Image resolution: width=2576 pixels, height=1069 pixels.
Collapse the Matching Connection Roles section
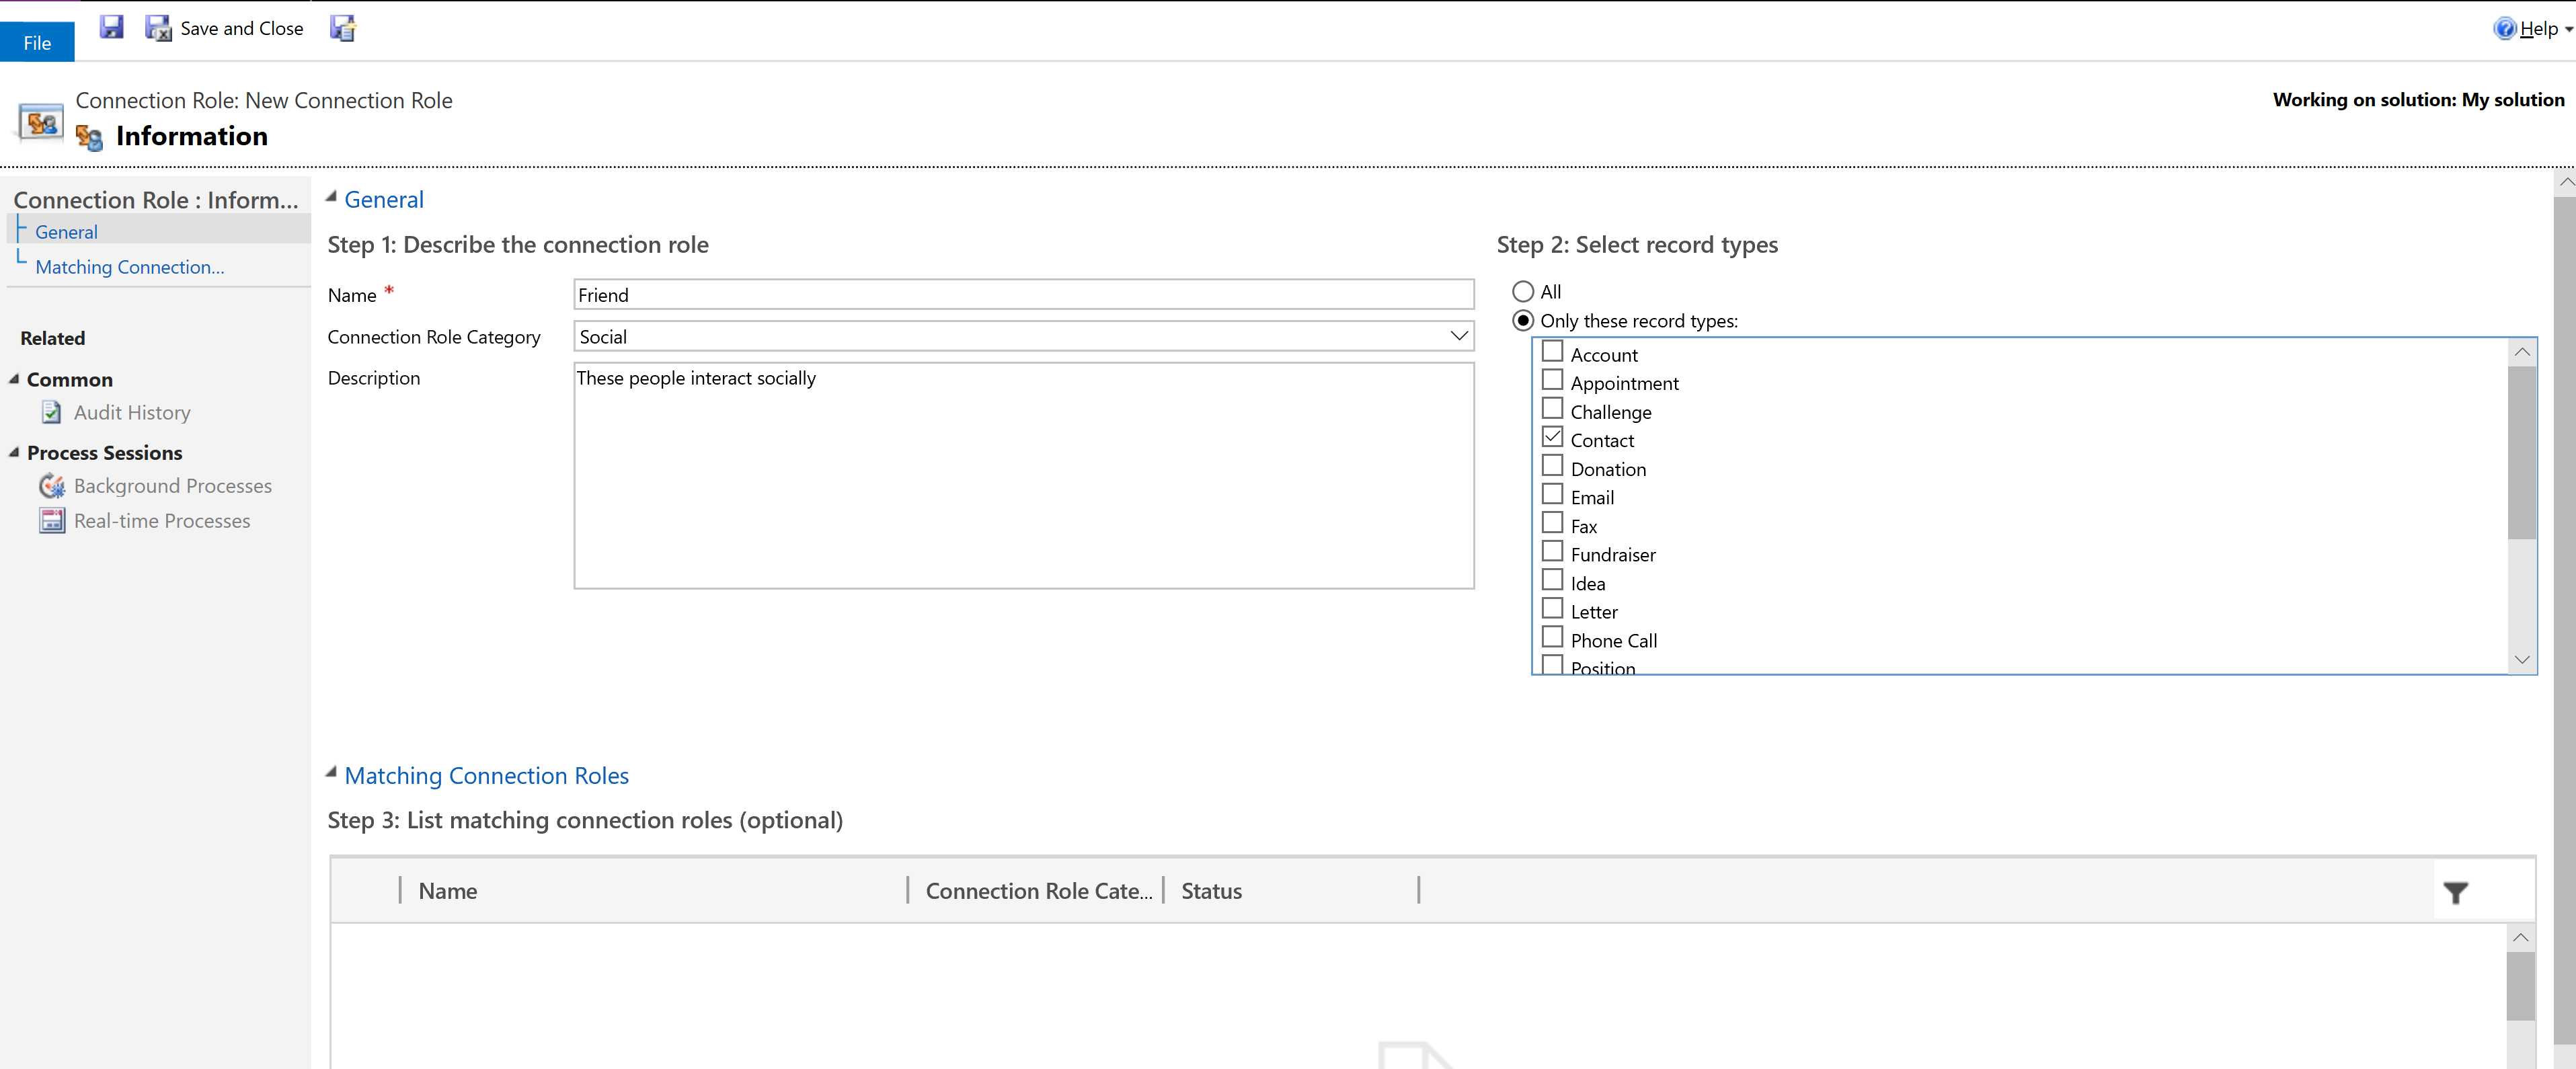tap(330, 773)
